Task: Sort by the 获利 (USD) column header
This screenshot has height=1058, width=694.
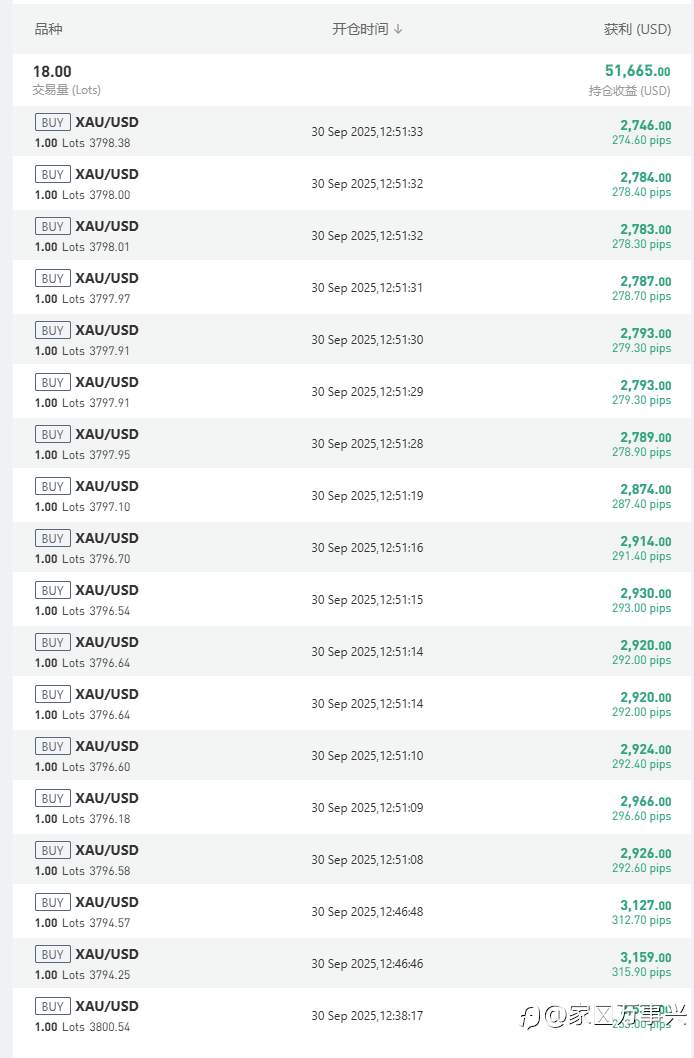Action: click(637, 30)
